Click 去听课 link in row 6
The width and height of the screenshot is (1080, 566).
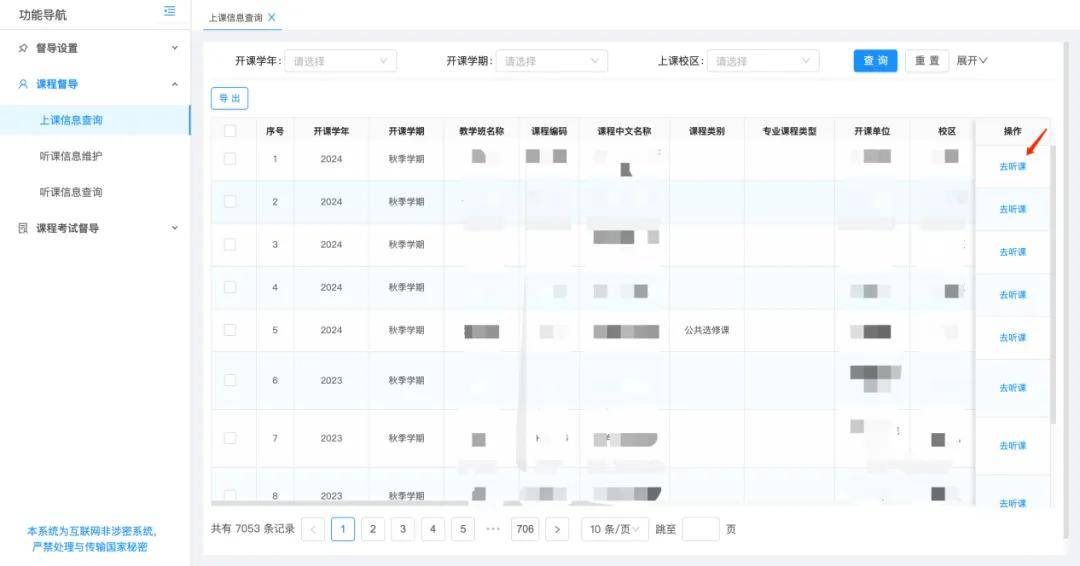1012,388
